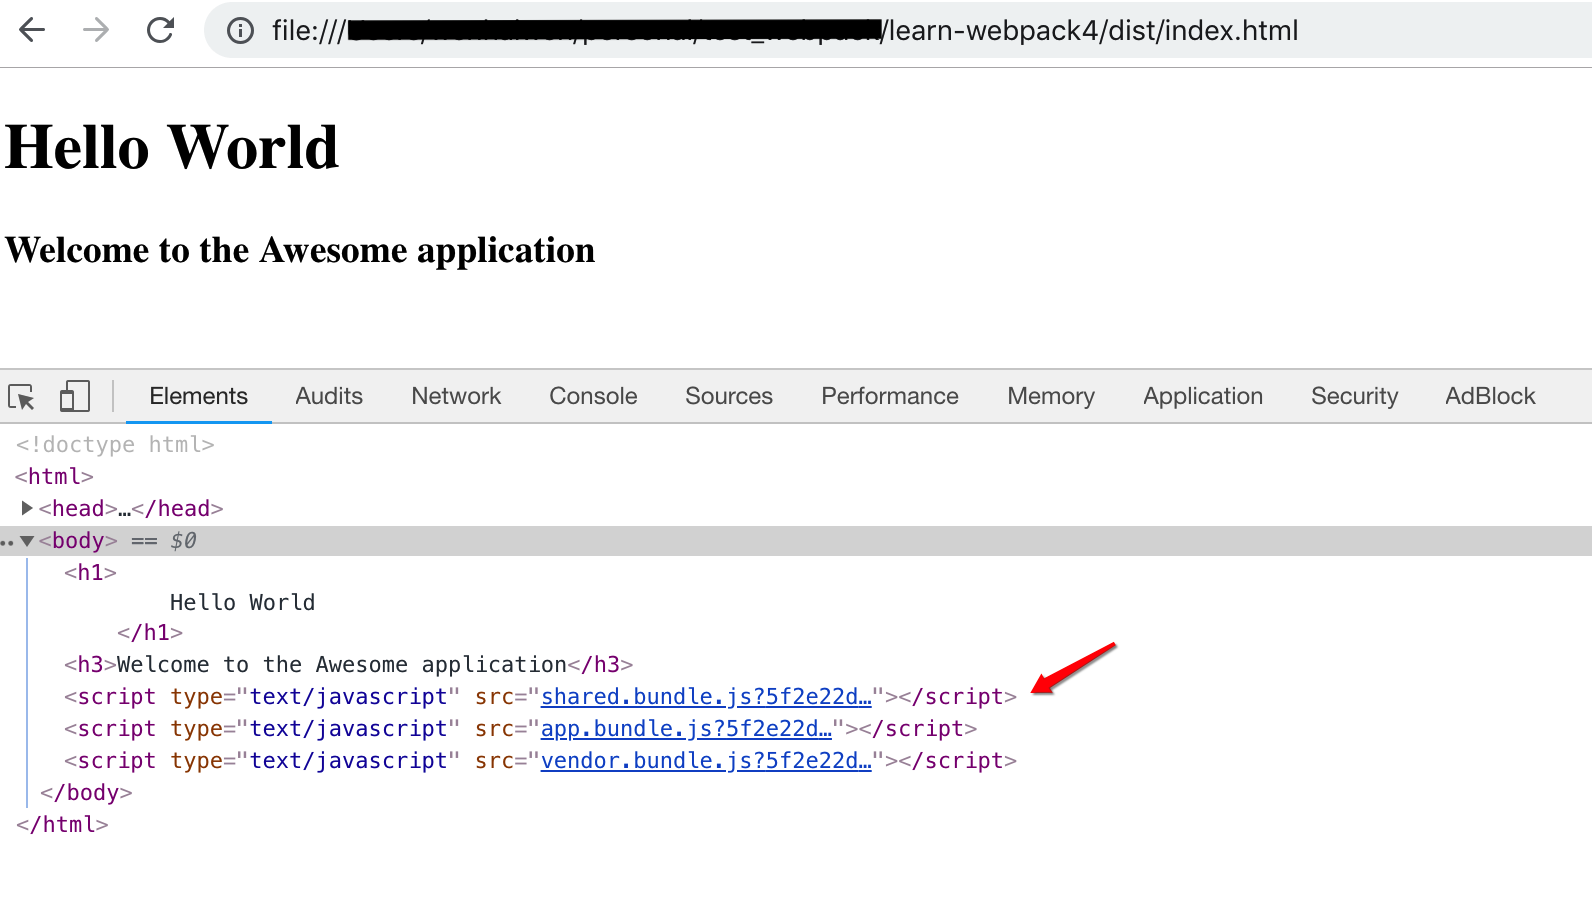Select the closing </html> tag
The image size is (1592, 900).
[x=62, y=824]
